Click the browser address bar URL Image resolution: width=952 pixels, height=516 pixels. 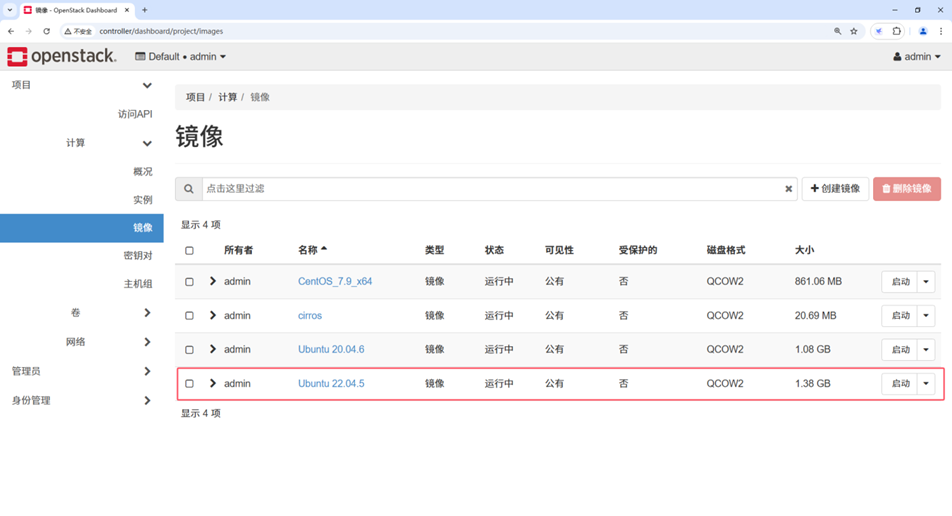pos(161,31)
